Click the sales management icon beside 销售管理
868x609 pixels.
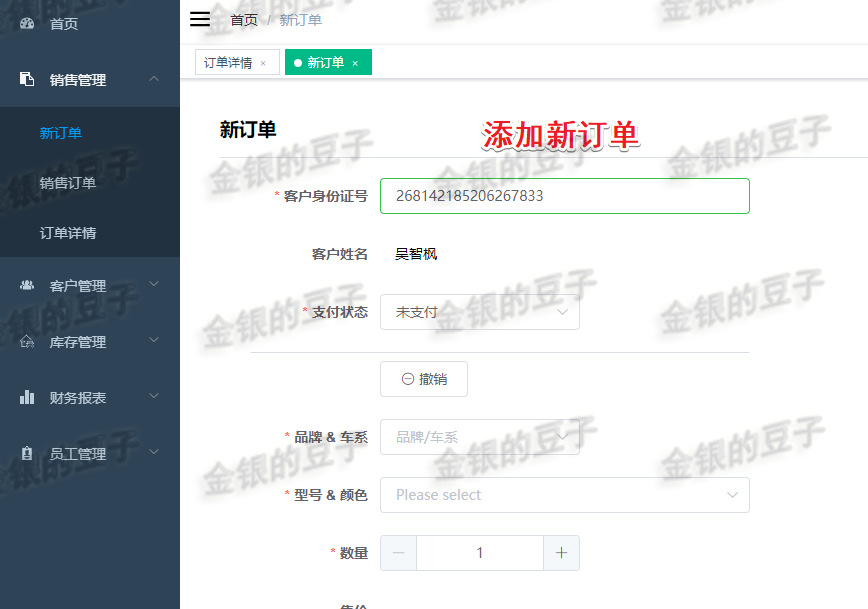25,80
